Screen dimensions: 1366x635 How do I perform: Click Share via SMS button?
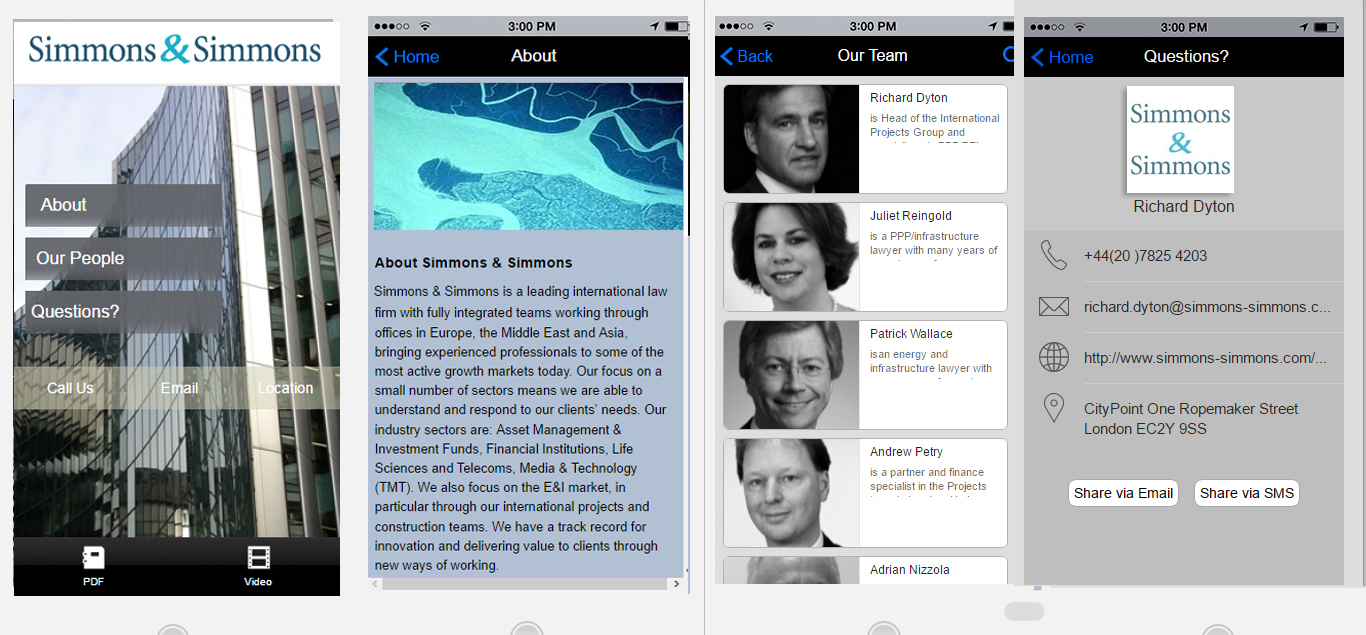tap(1246, 493)
